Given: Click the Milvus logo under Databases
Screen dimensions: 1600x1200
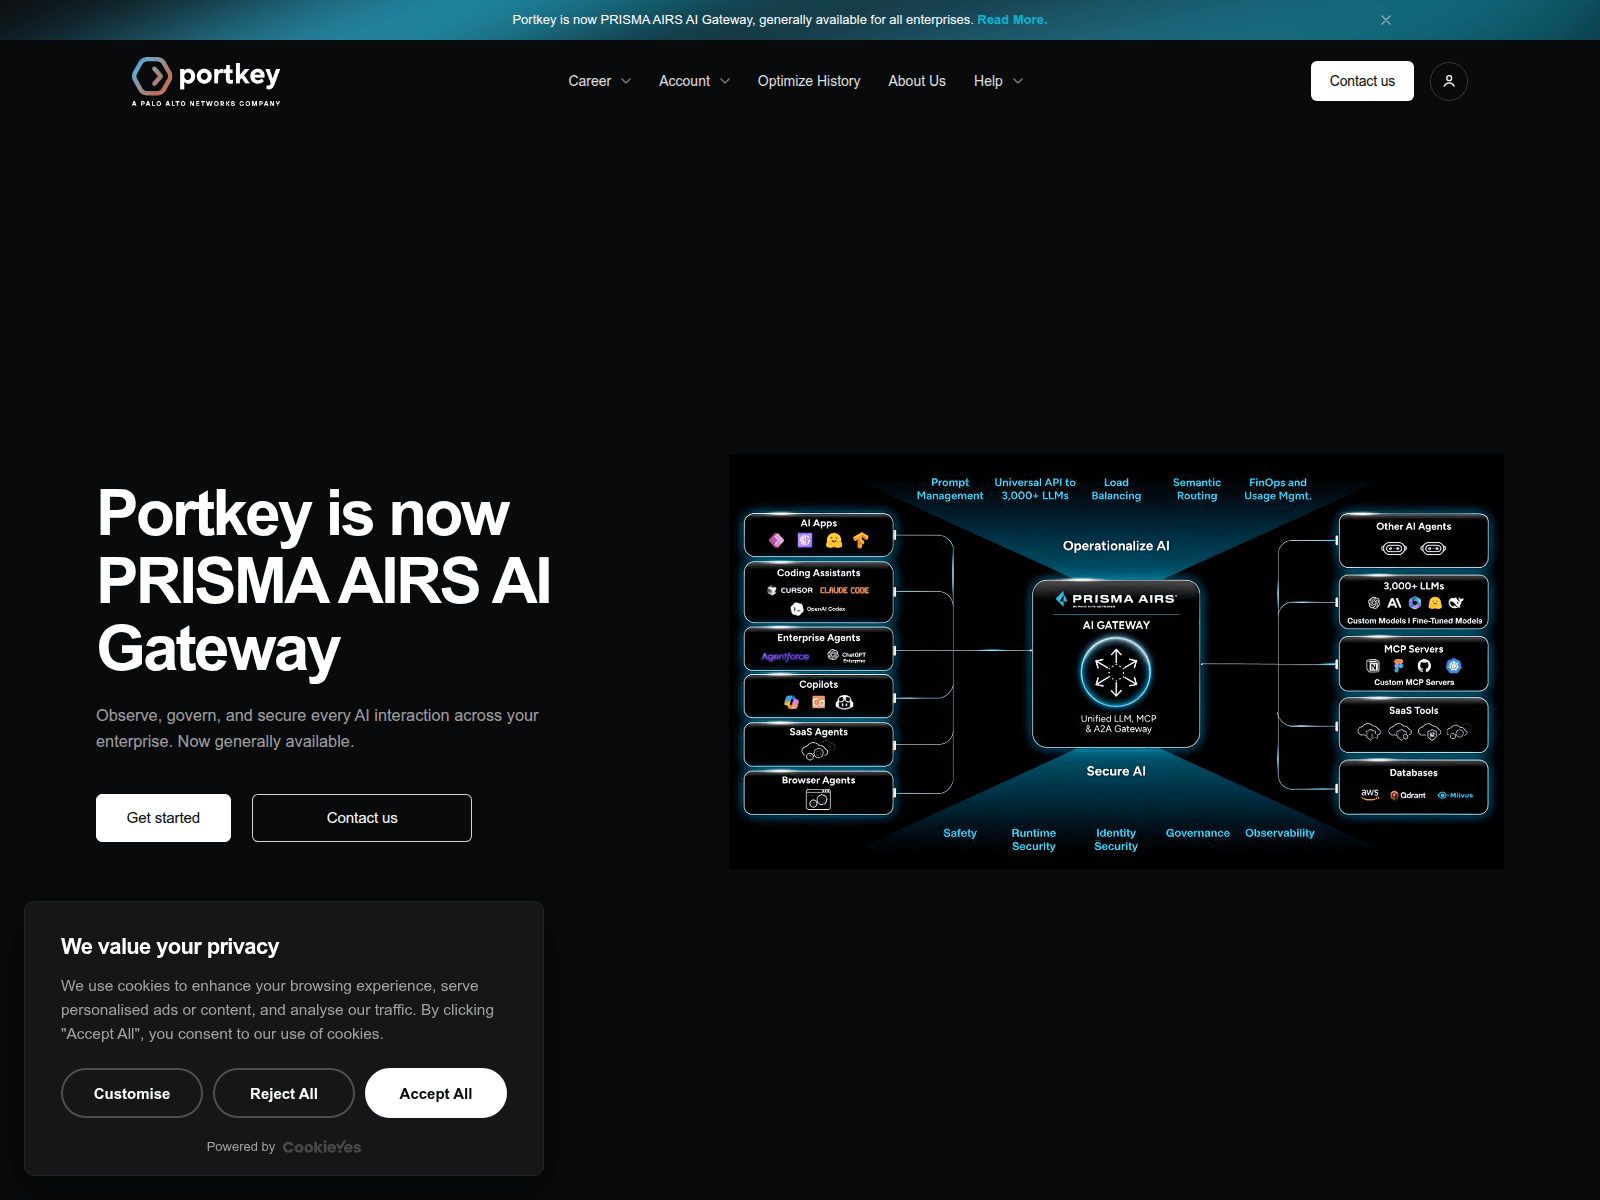Looking at the screenshot, I should tap(1455, 795).
